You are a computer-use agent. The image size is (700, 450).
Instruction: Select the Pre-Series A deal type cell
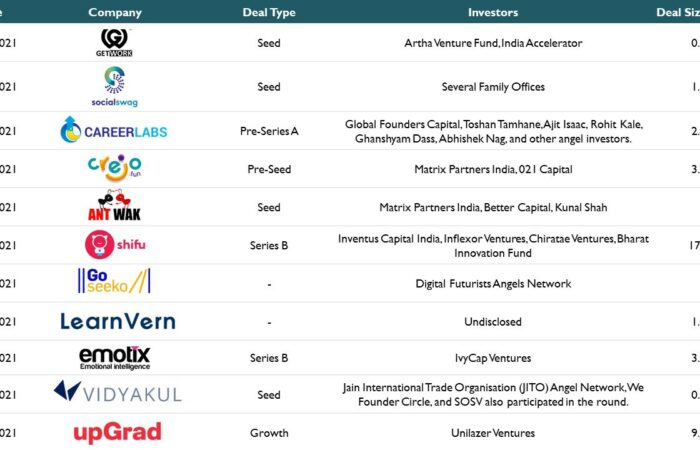tap(269, 131)
